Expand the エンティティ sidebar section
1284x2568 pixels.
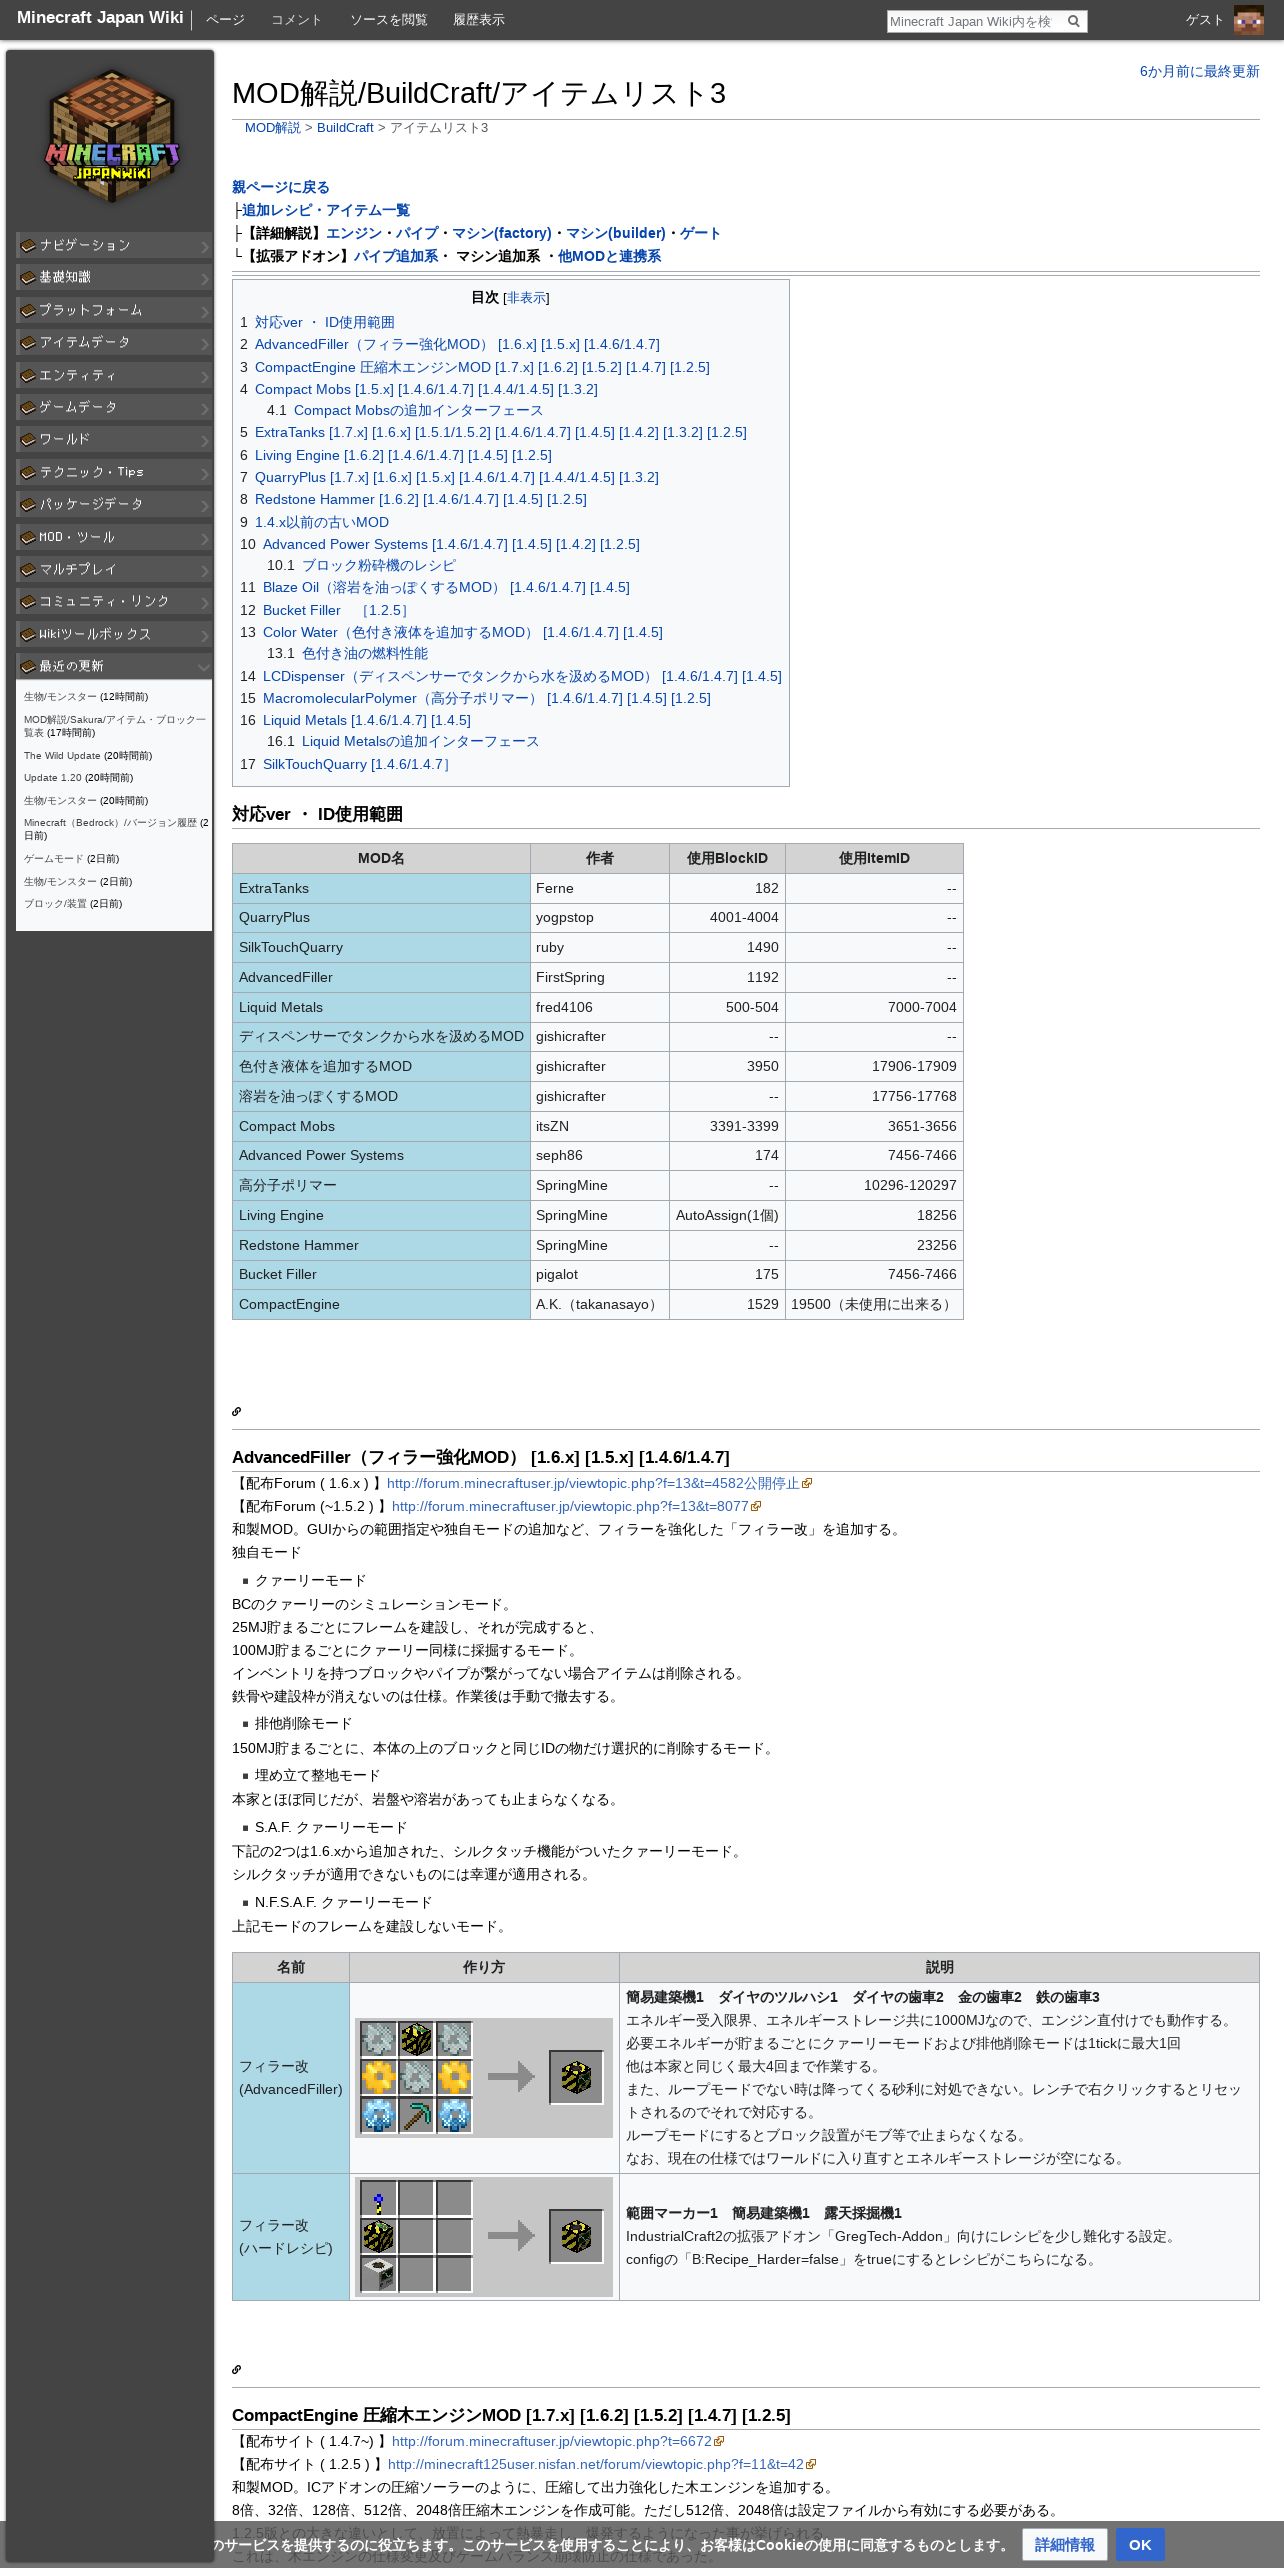coord(114,375)
